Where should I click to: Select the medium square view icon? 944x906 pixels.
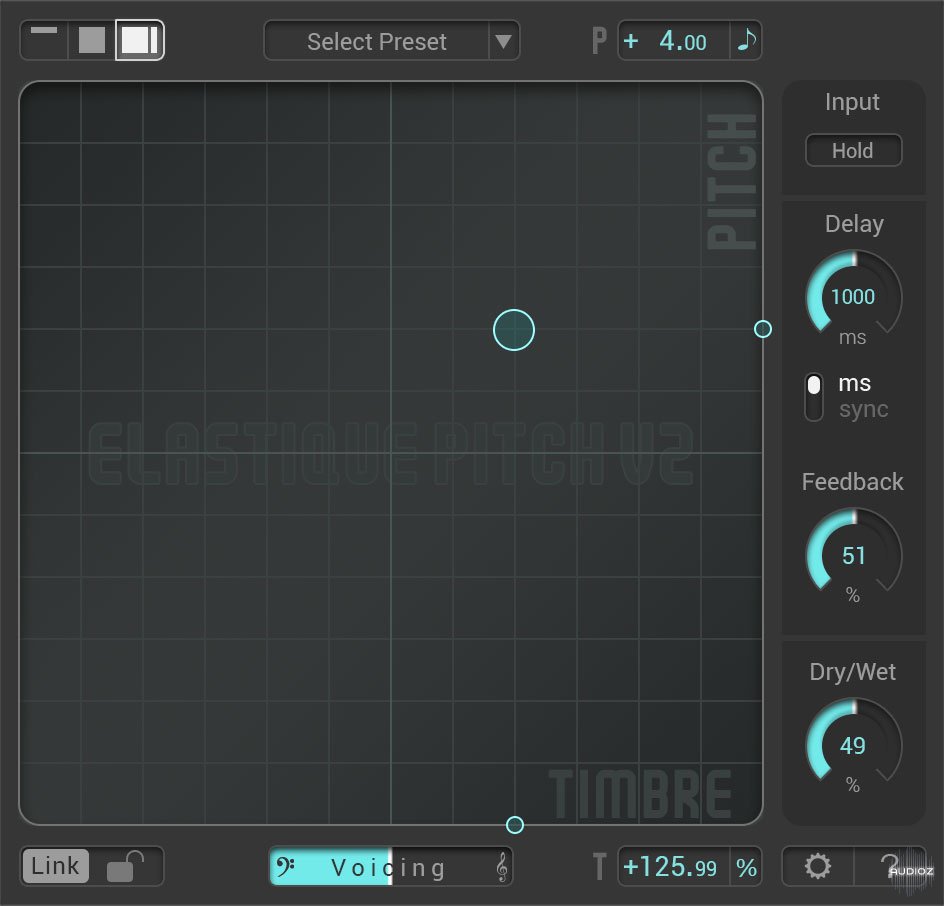click(92, 40)
